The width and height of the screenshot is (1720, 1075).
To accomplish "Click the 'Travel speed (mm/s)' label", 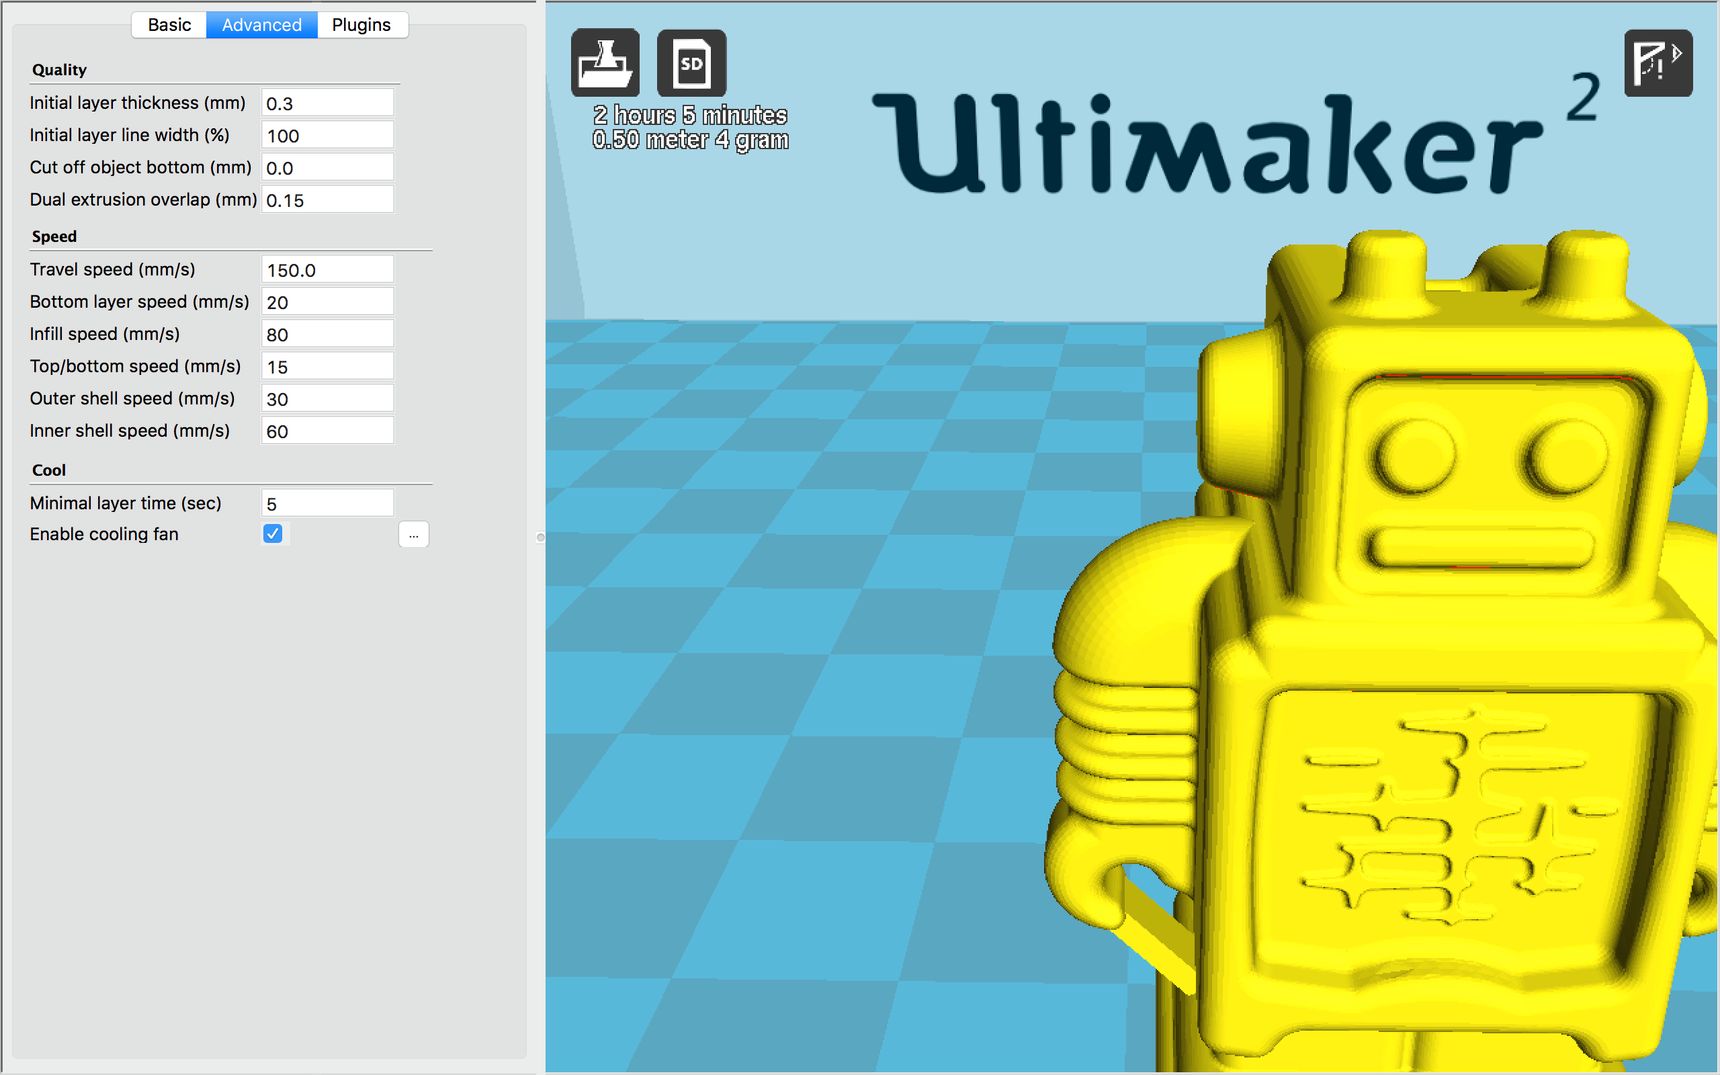I will tap(112, 270).
